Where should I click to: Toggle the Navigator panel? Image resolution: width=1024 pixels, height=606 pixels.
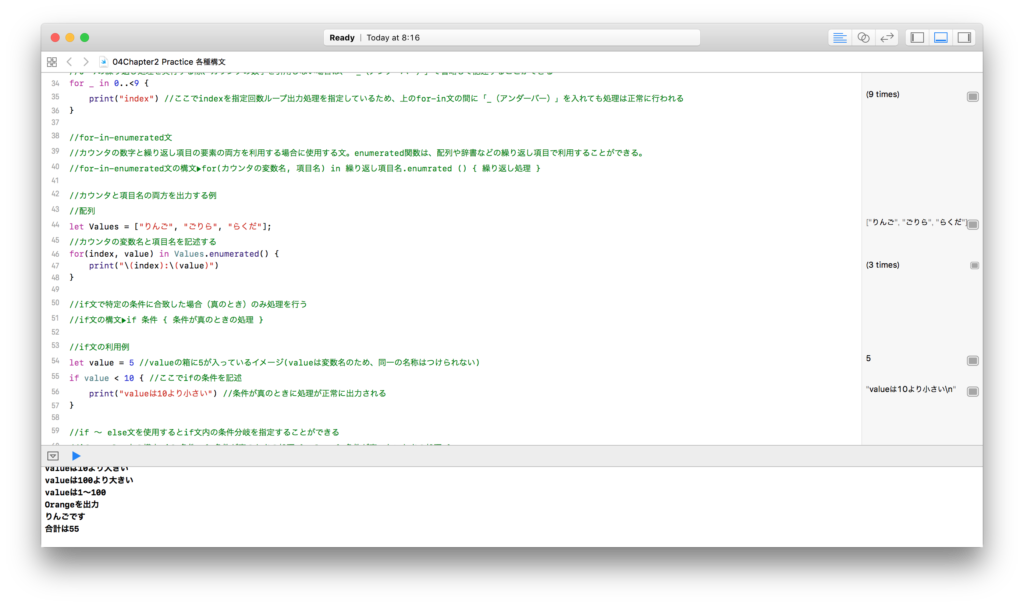pos(917,37)
